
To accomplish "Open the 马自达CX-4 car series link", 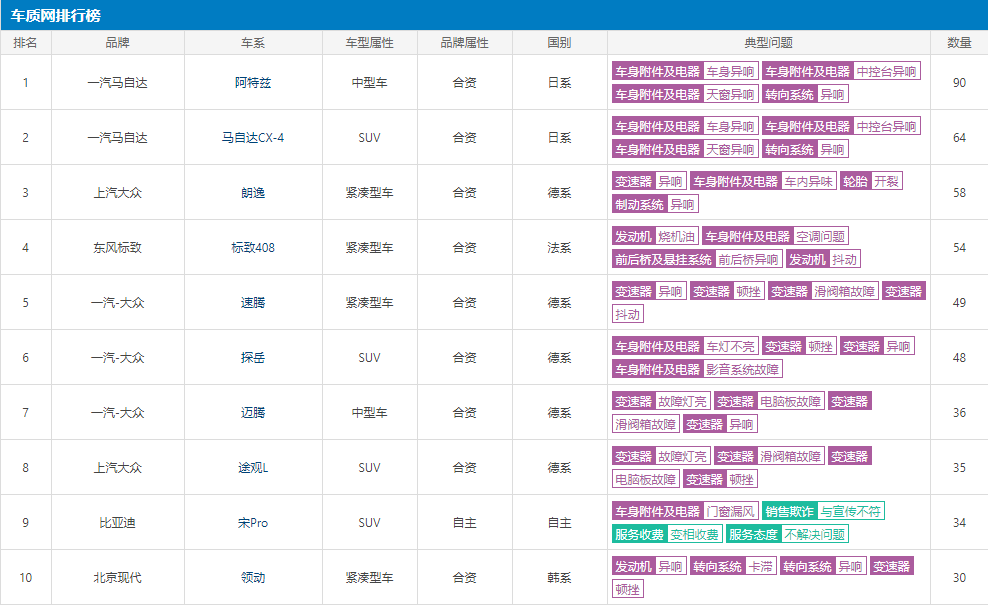I will pos(253,137).
